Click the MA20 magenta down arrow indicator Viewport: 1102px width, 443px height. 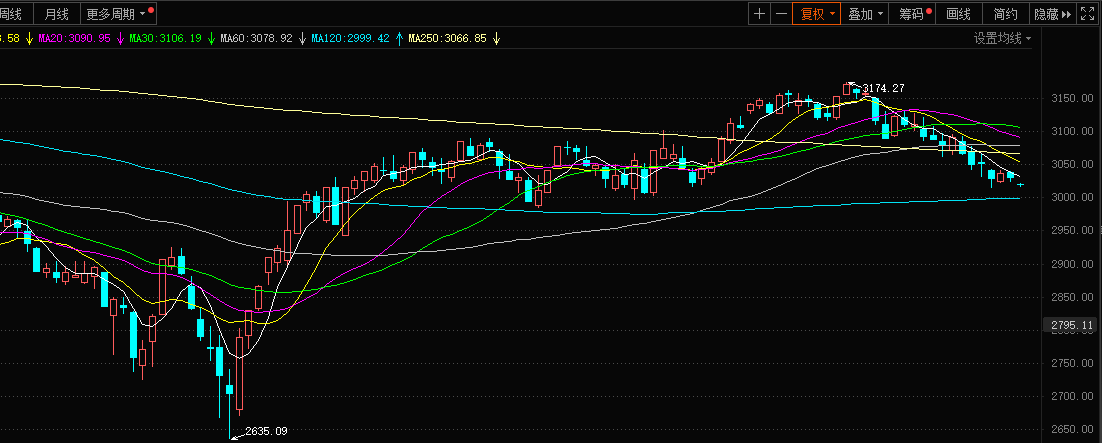click(120, 38)
